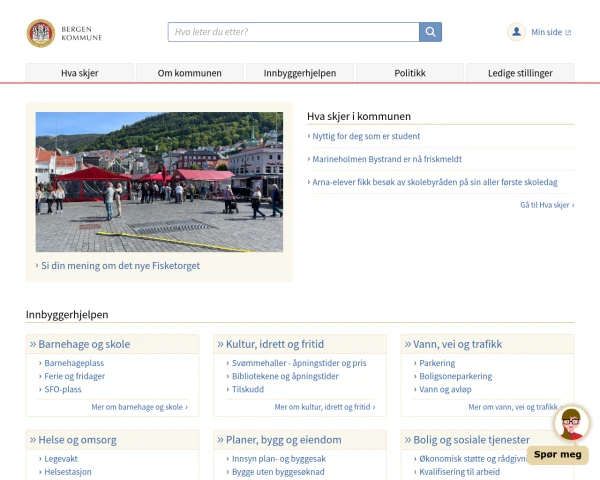The height and width of the screenshot is (480, 600).
Task: Open Nyttig for deg som er student
Action: tap(366, 136)
